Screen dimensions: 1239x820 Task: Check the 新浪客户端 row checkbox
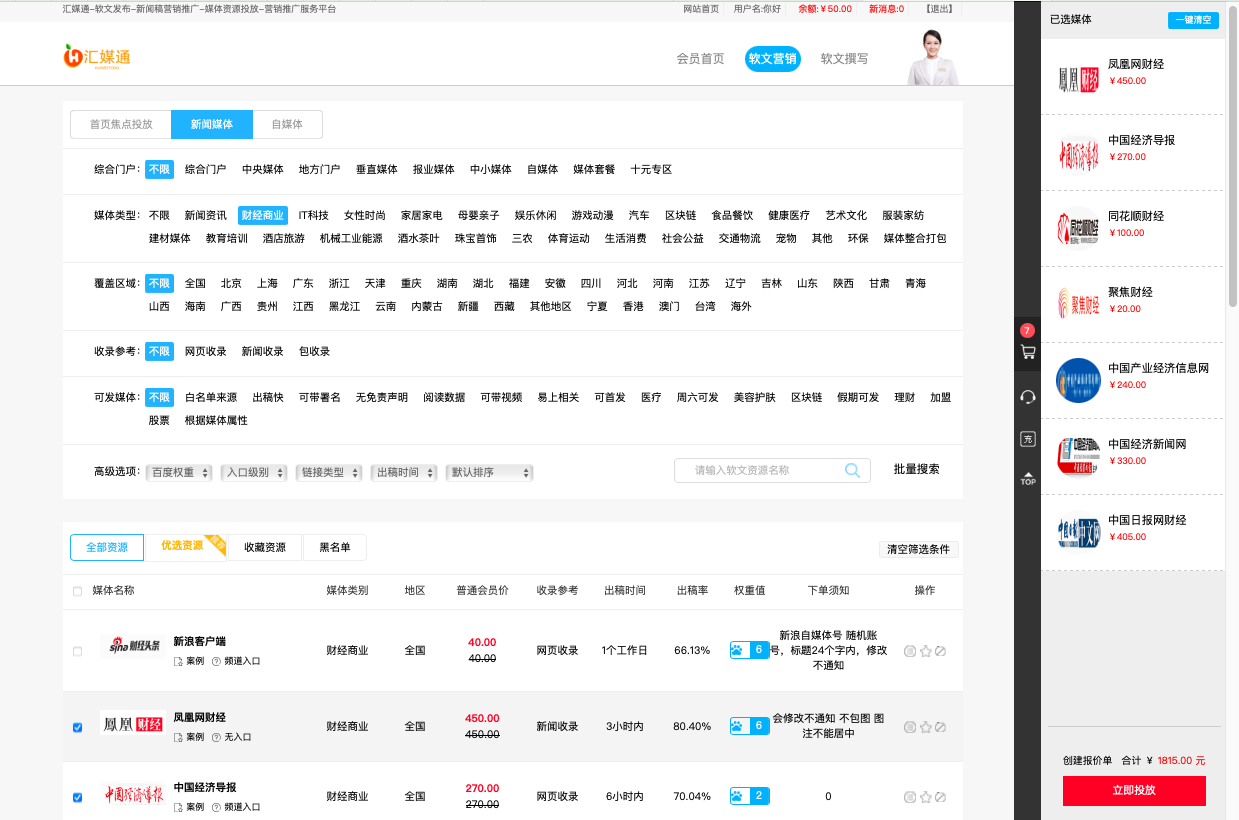coord(78,651)
